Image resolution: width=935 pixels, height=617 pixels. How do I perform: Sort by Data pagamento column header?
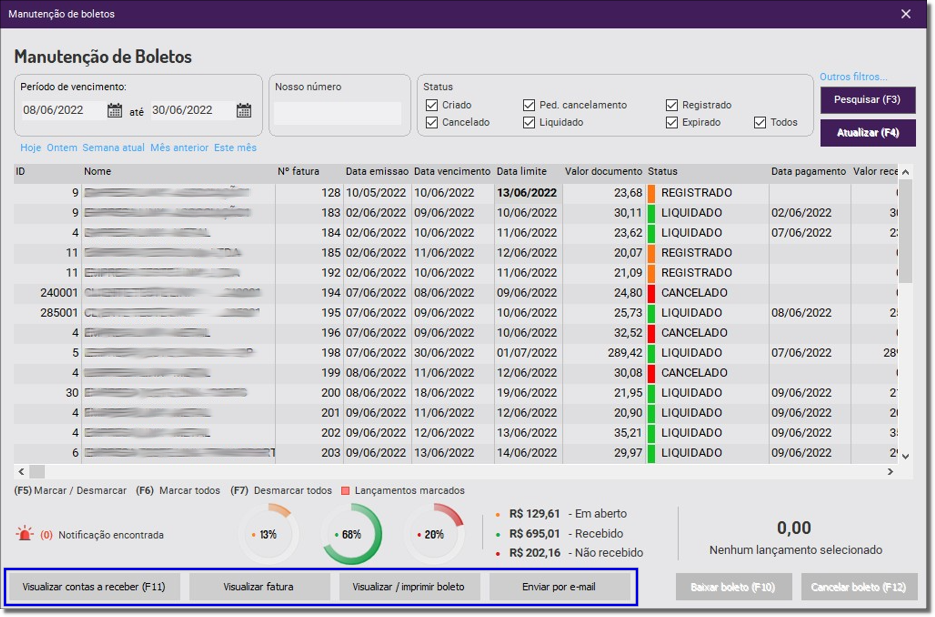pyautogui.click(x=809, y=172)
